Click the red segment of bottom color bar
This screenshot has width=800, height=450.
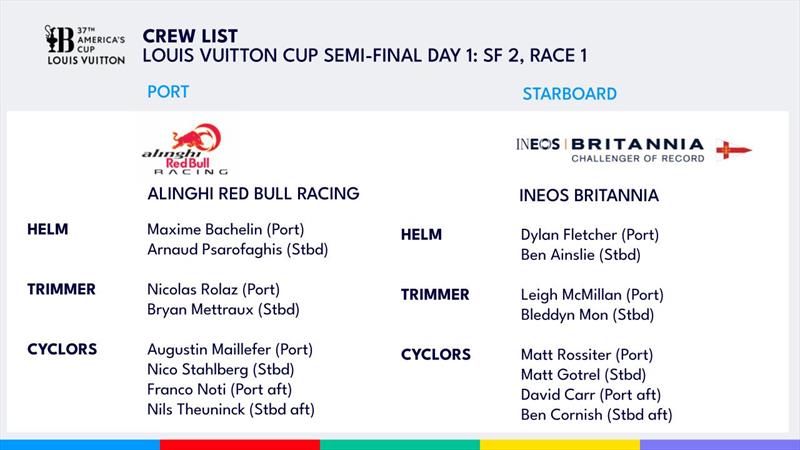pyautogui.click(x=240, y=445)
